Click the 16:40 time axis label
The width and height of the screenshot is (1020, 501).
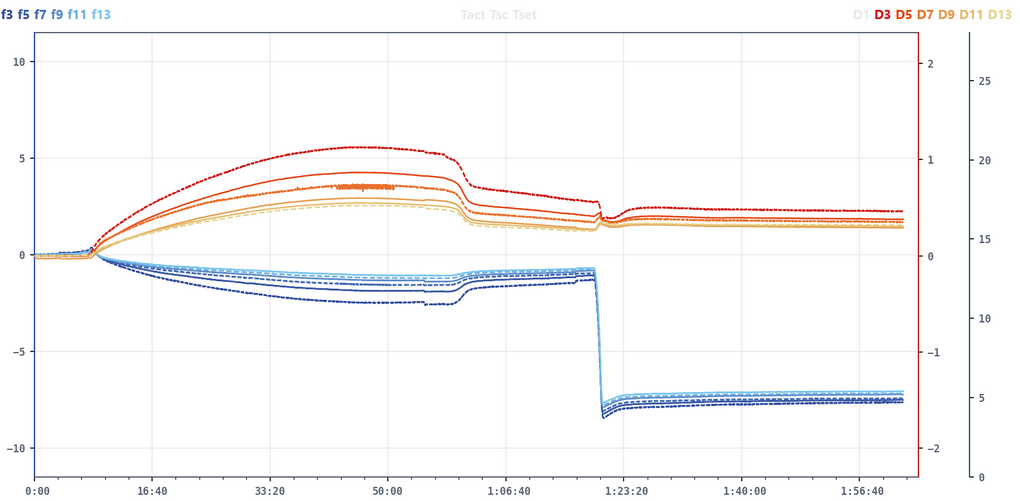(152, 491)
